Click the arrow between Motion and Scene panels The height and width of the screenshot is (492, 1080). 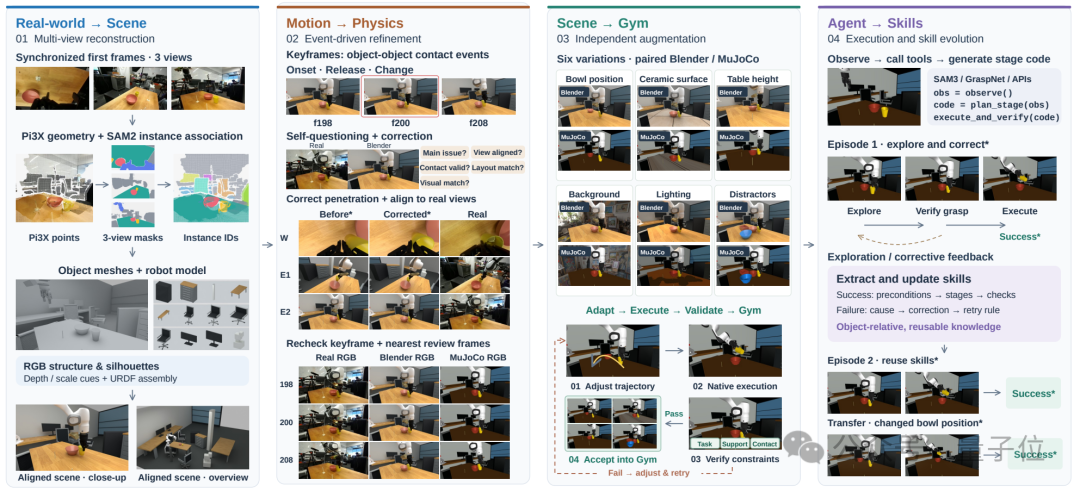(x=538, y=245)
